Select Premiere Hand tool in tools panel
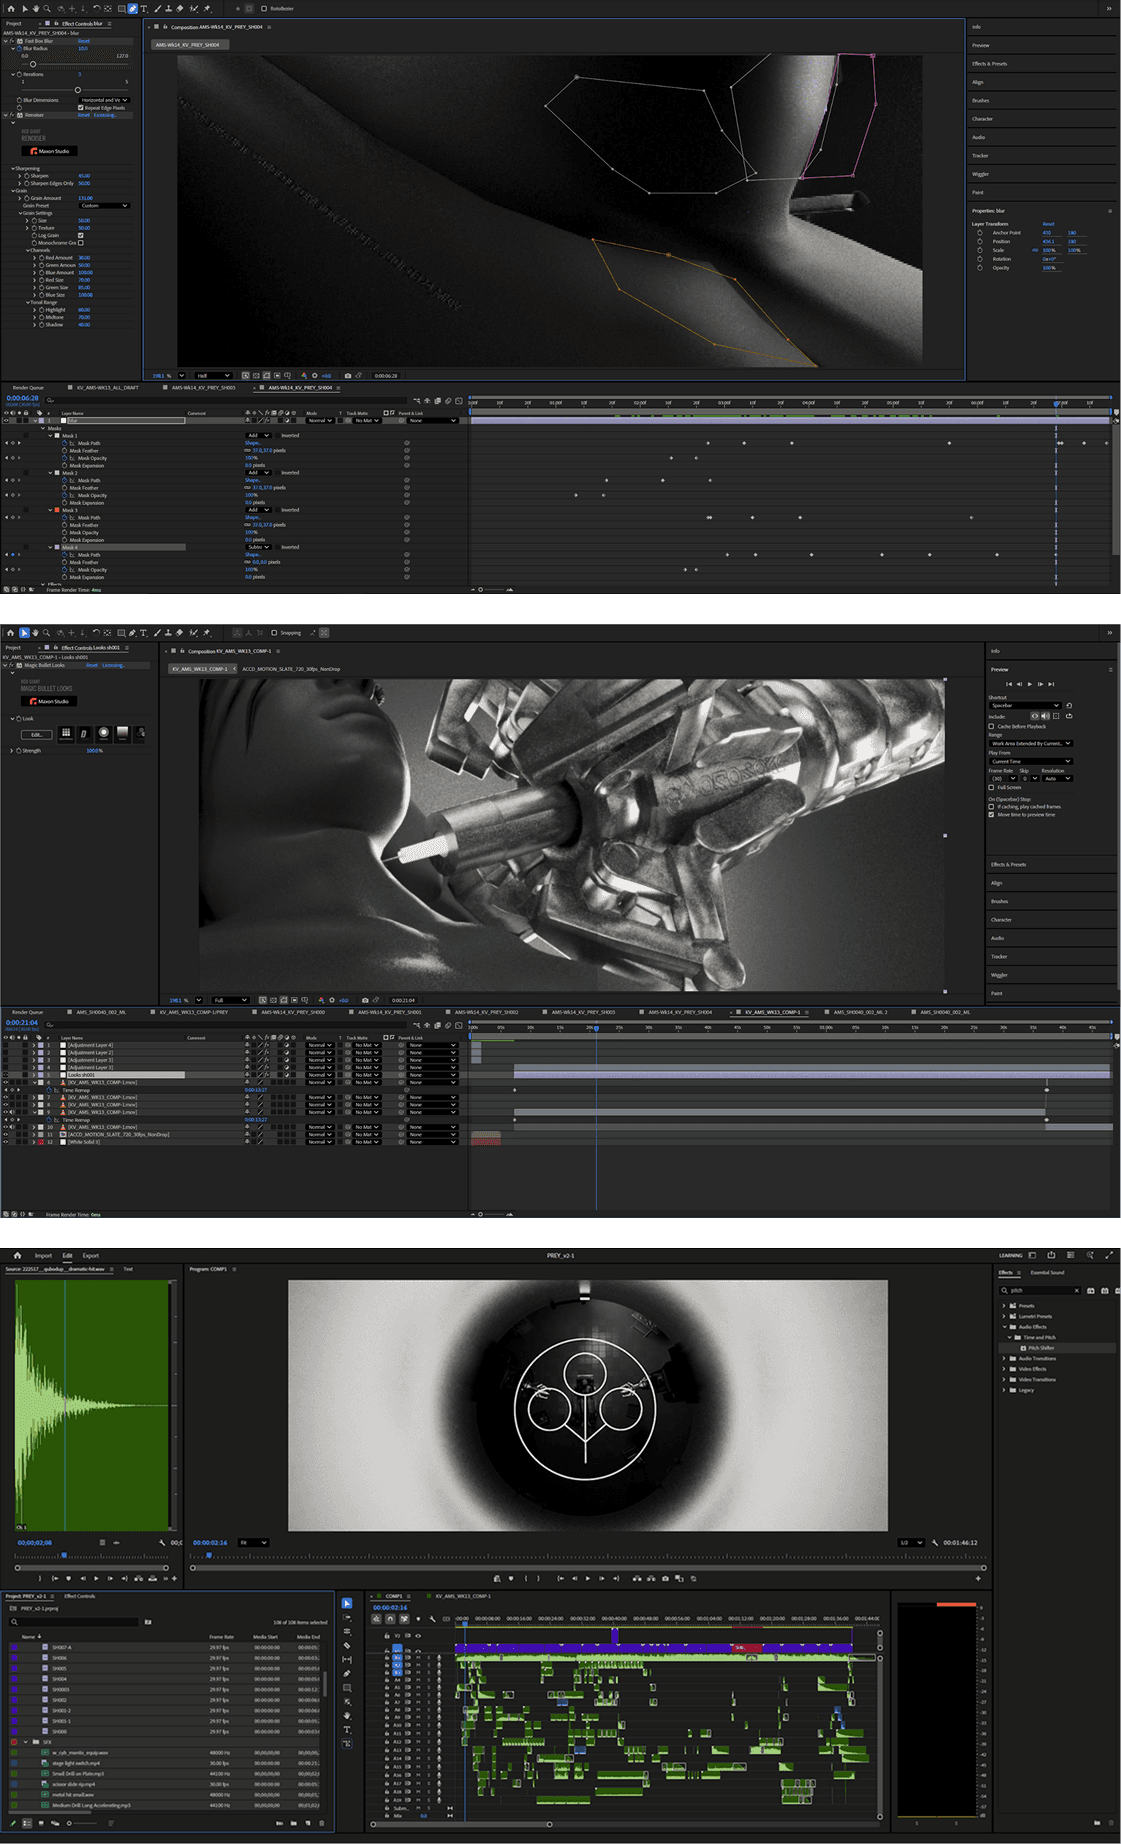 coord(347,1715)
